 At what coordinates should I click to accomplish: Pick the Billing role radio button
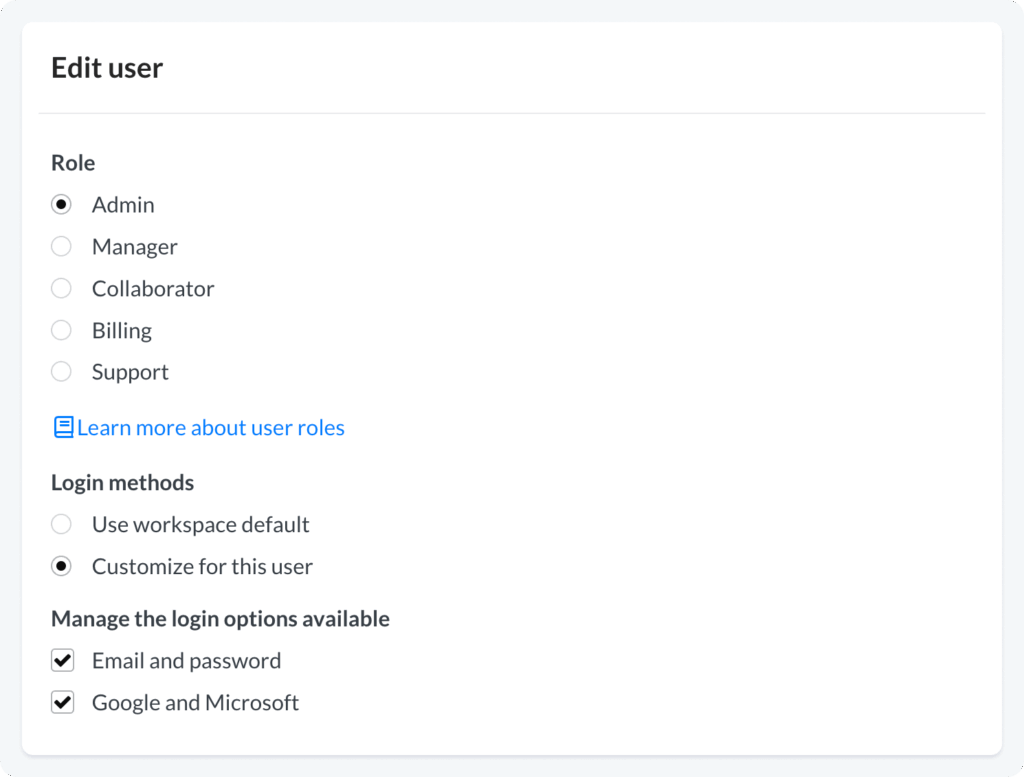[x=62, y=330]
